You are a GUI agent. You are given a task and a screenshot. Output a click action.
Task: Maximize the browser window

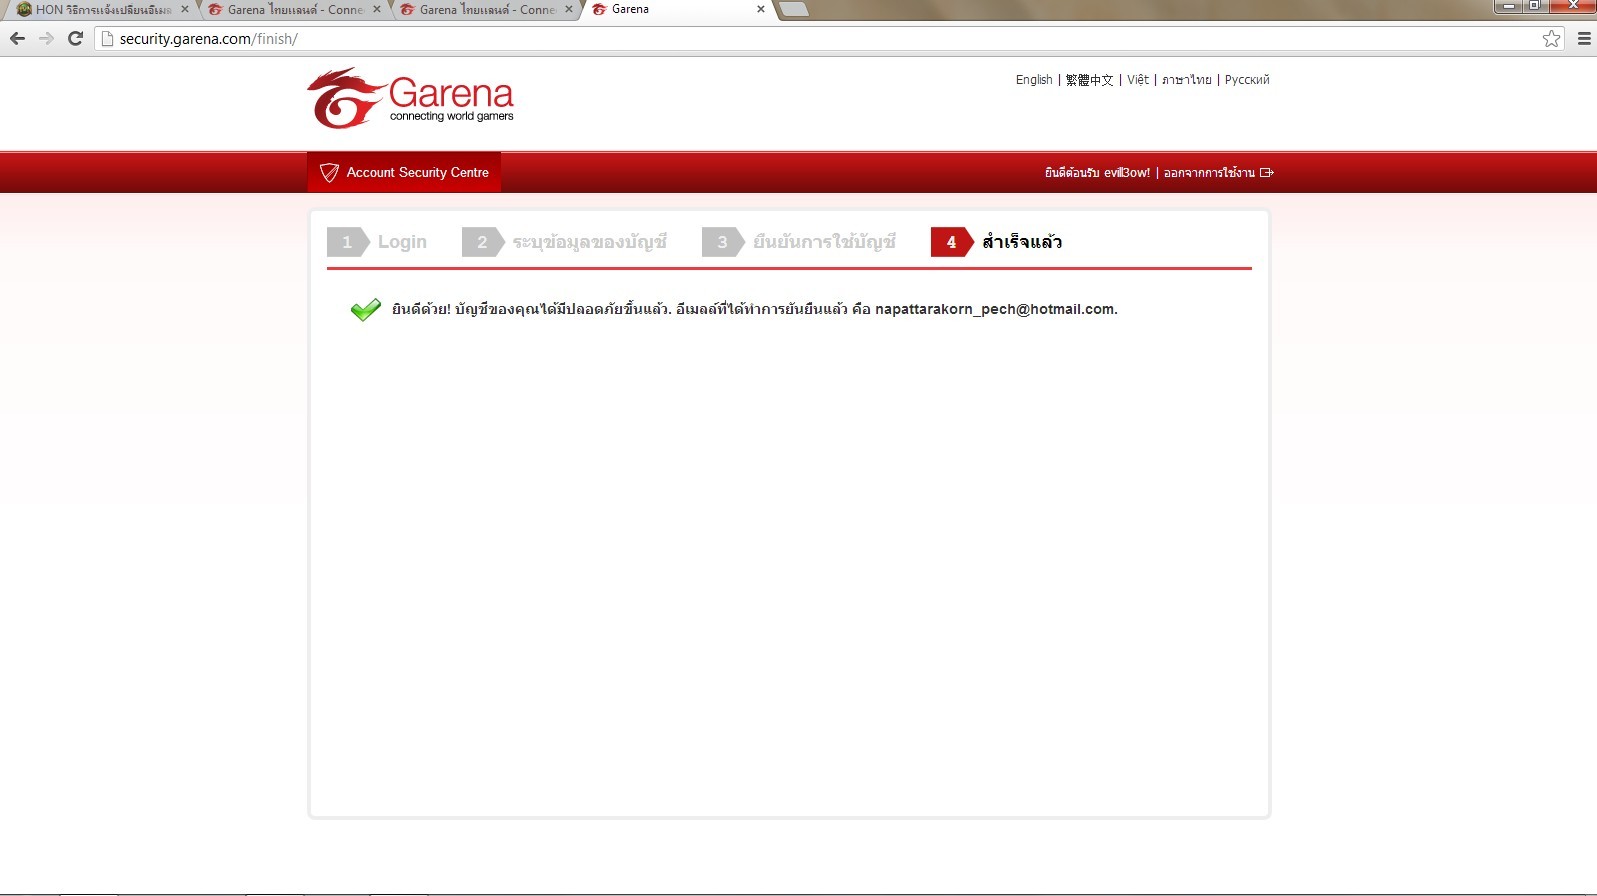1535,6
